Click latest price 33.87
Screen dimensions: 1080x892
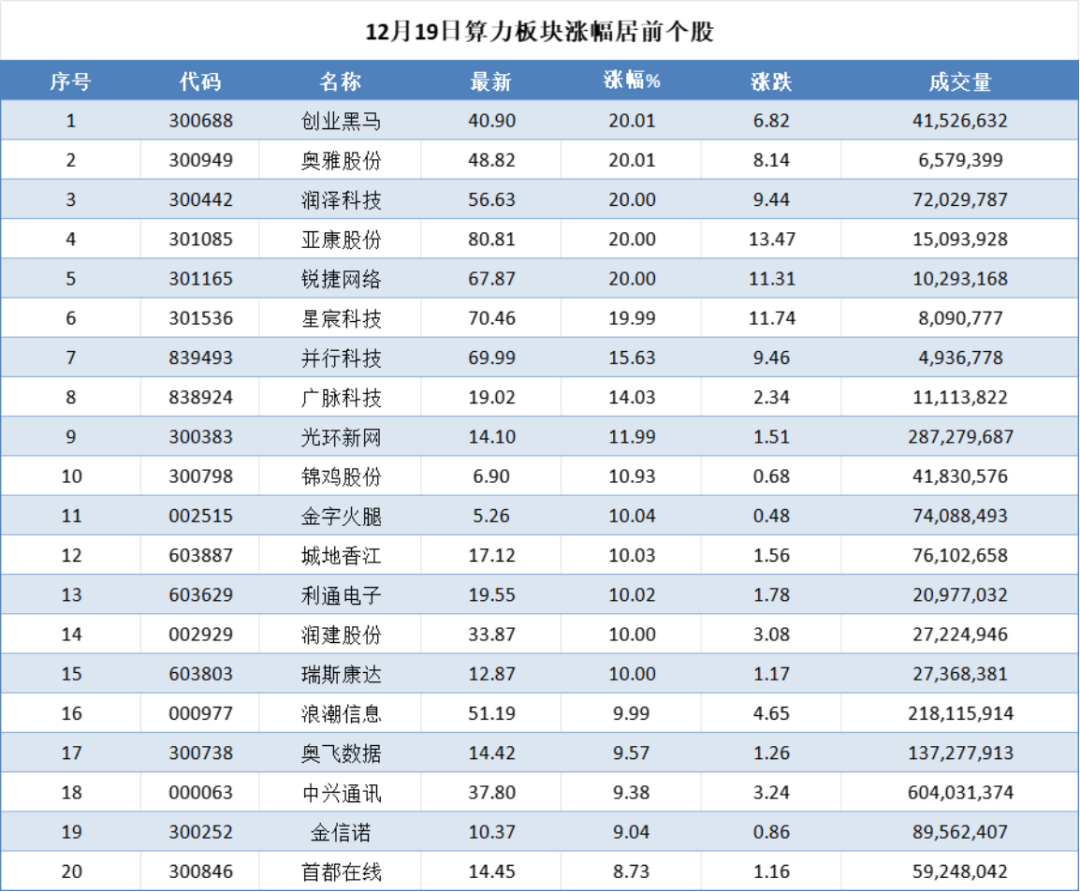(x=492, y=634)
